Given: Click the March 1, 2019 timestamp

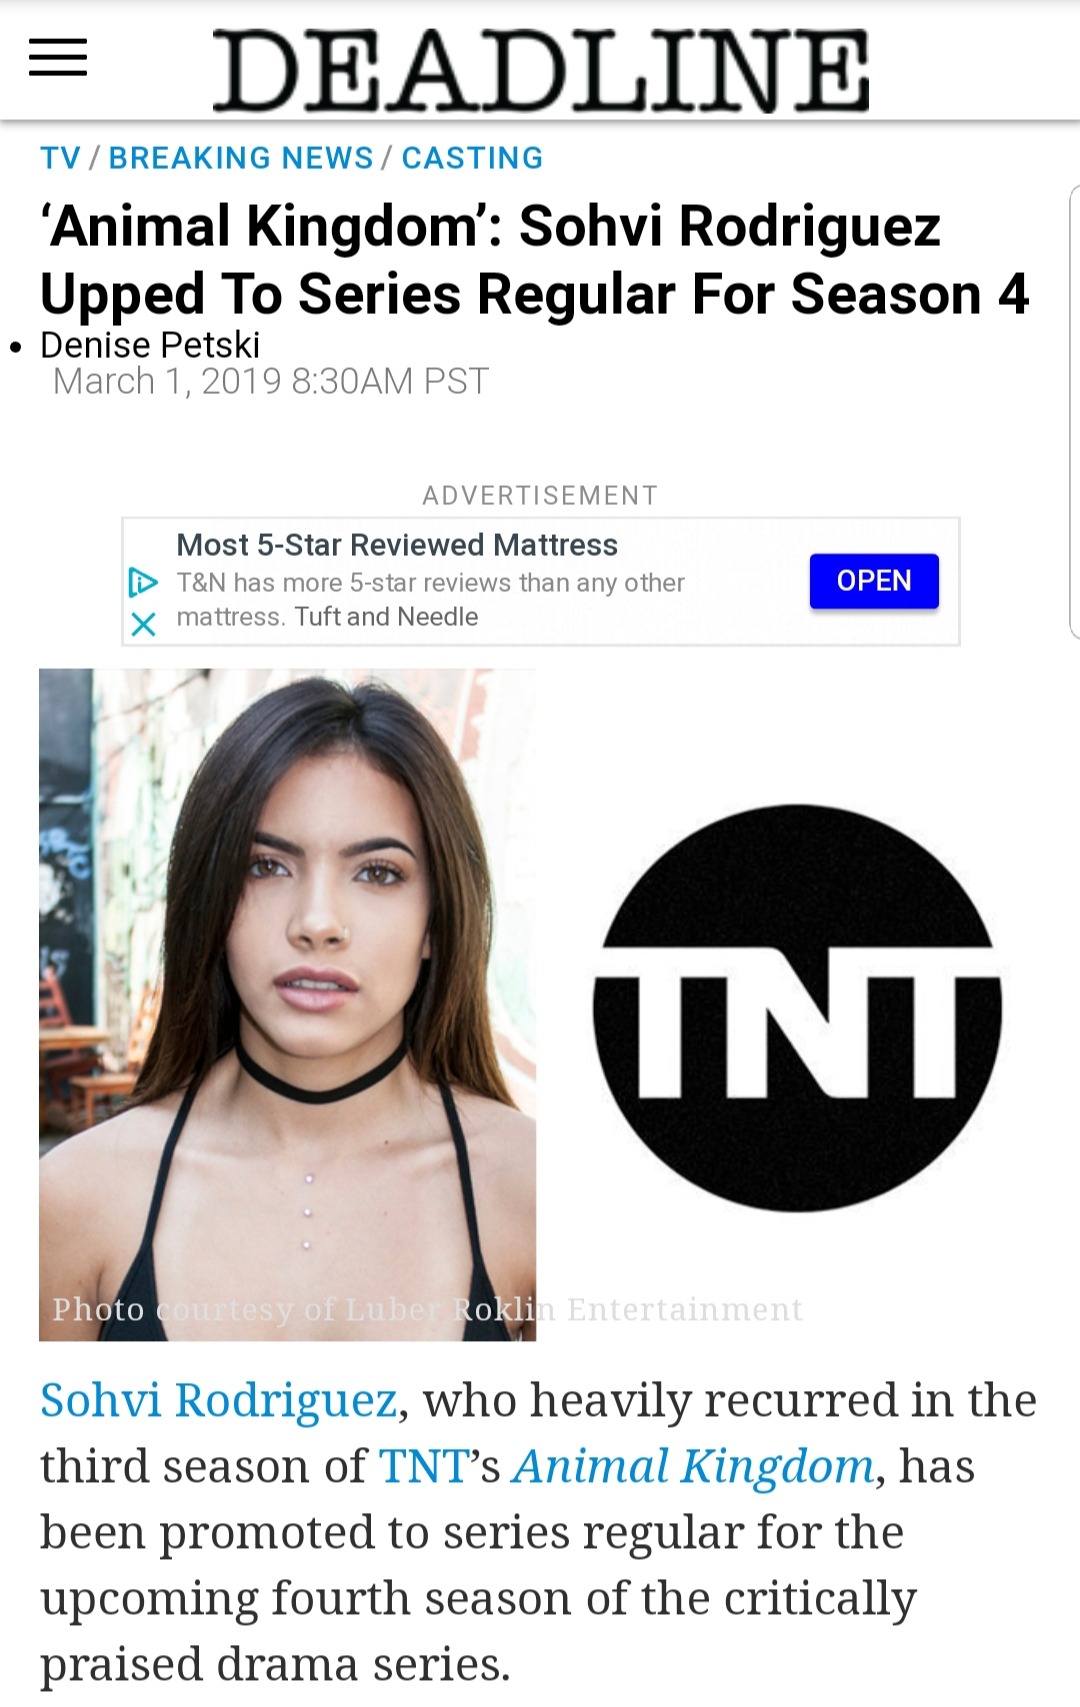Looking at the screenshot, I should pos(270,381).
